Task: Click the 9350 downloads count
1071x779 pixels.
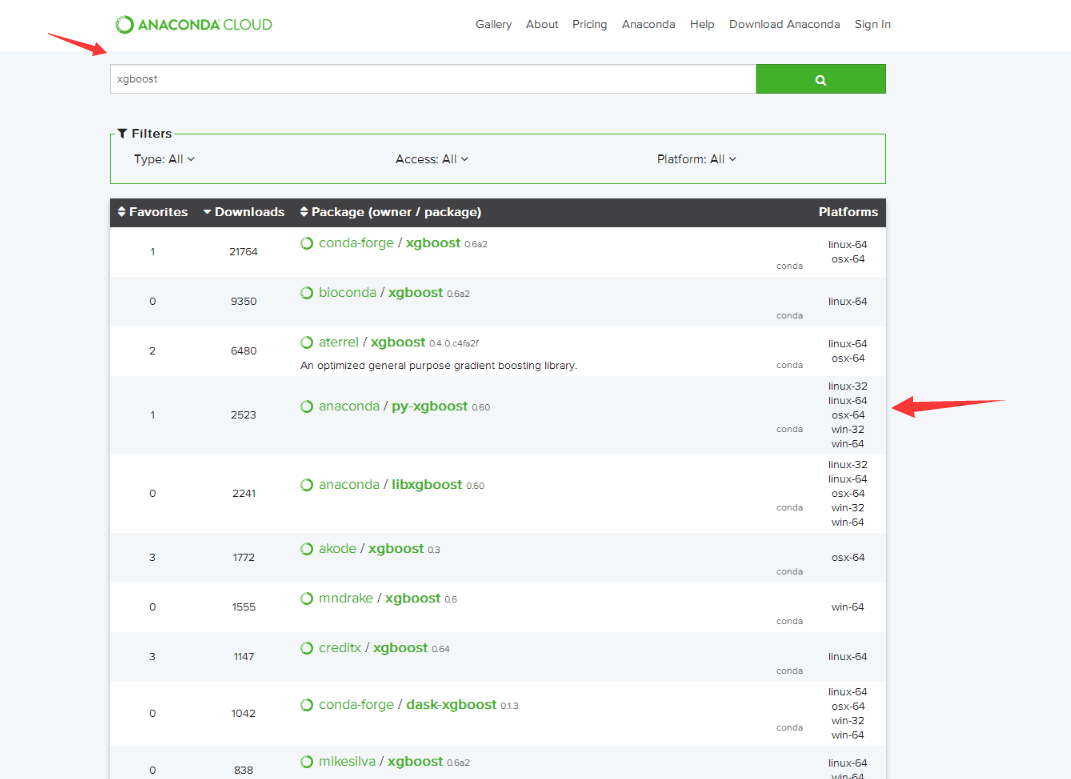Action: click(x=243, y=301)
